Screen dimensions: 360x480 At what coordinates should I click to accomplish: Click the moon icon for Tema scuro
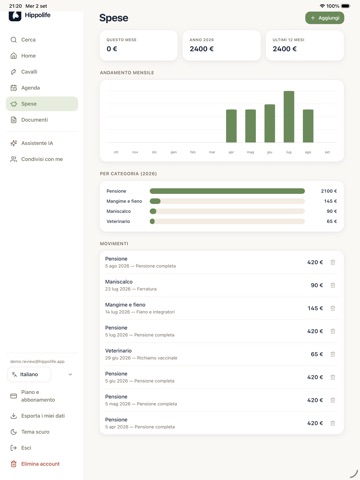(x=14, y=432)
